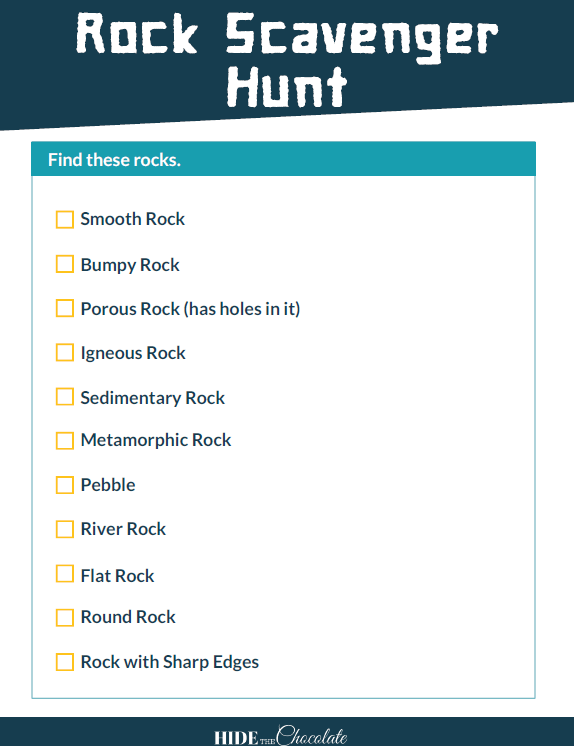The height and width of the screenshot is (746, 574).
Task: Click the Hide the Chocolate logo
Action: pos(281,736)
